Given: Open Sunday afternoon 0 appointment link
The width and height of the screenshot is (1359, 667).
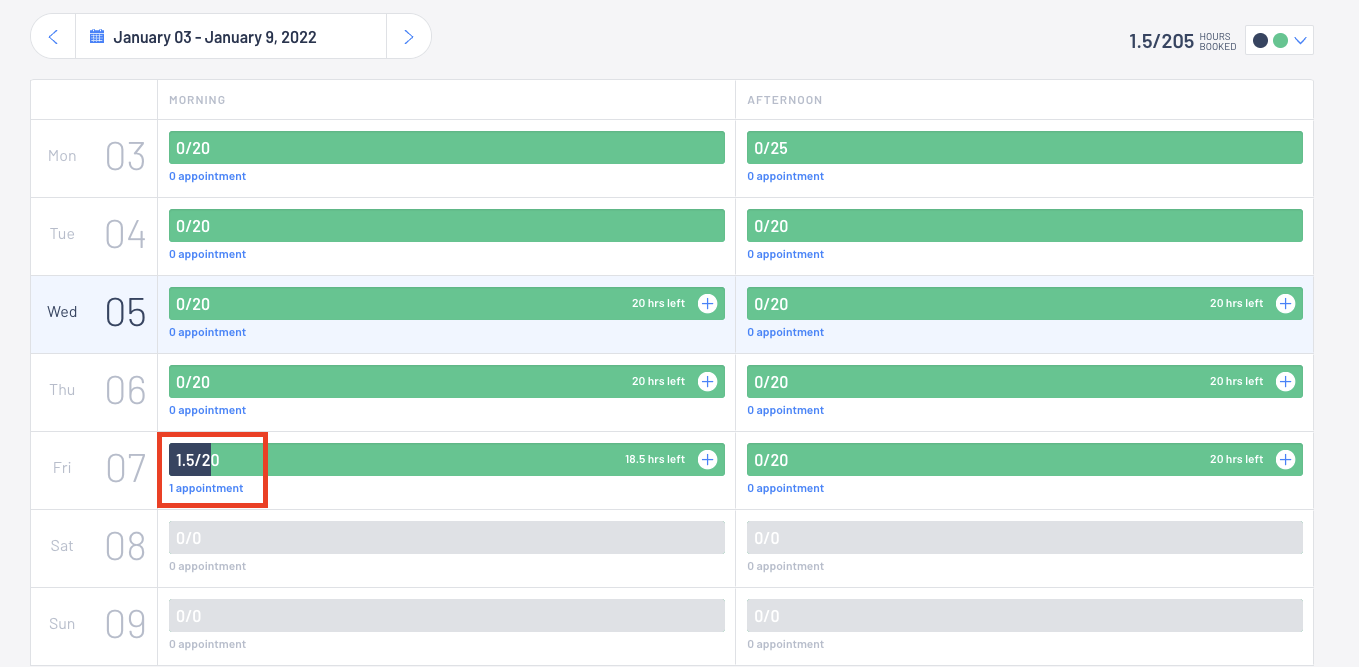Looking at the screenshot, I should (785, 644).
